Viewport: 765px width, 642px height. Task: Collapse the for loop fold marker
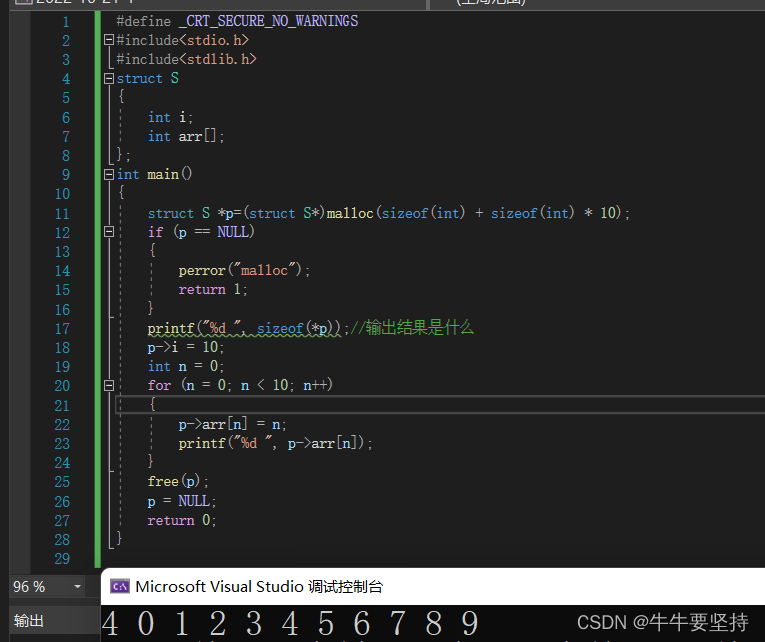(x=109, y=385)
